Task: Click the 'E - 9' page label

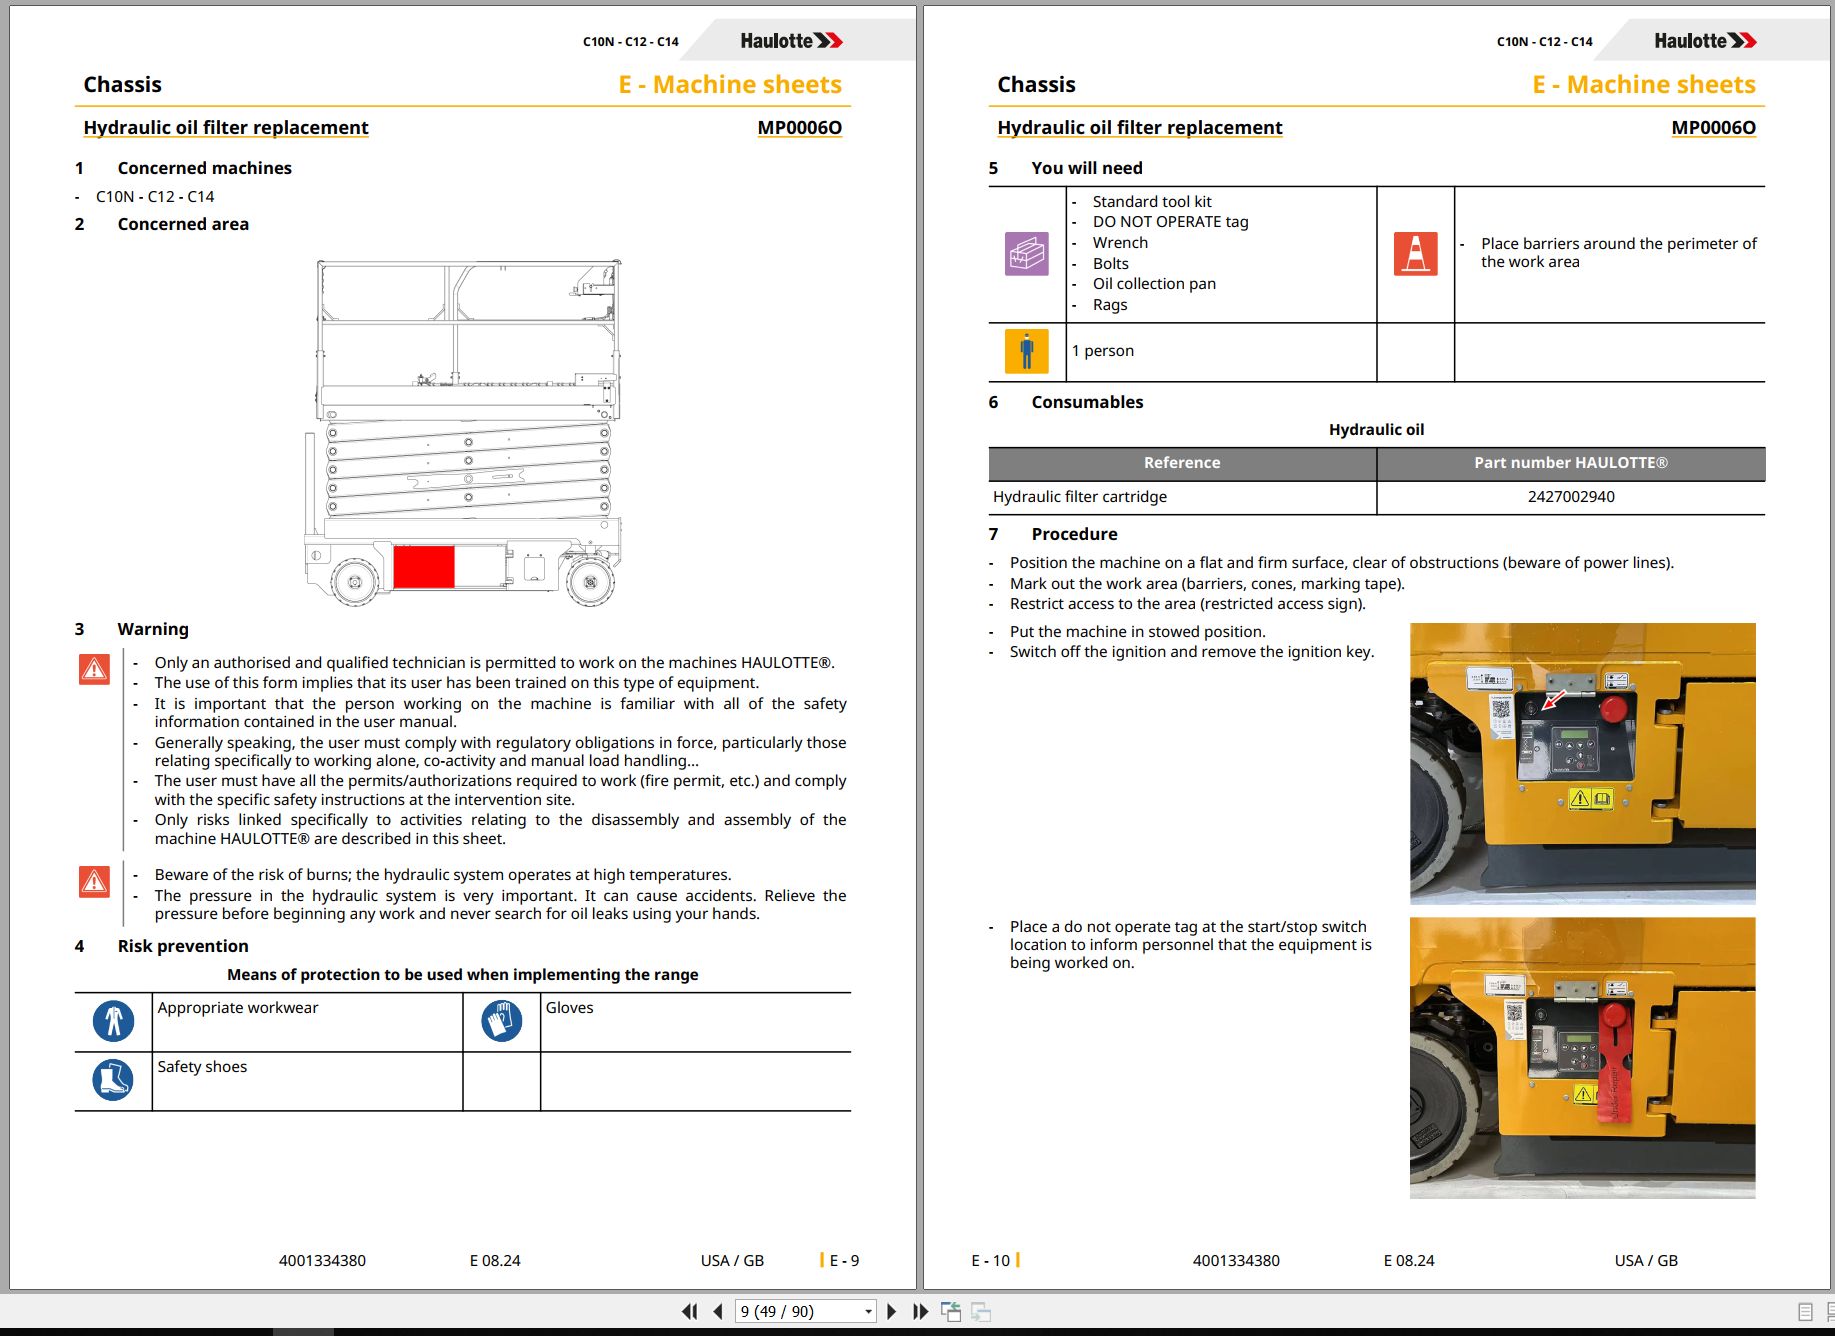Action: tap(844, 1261)
